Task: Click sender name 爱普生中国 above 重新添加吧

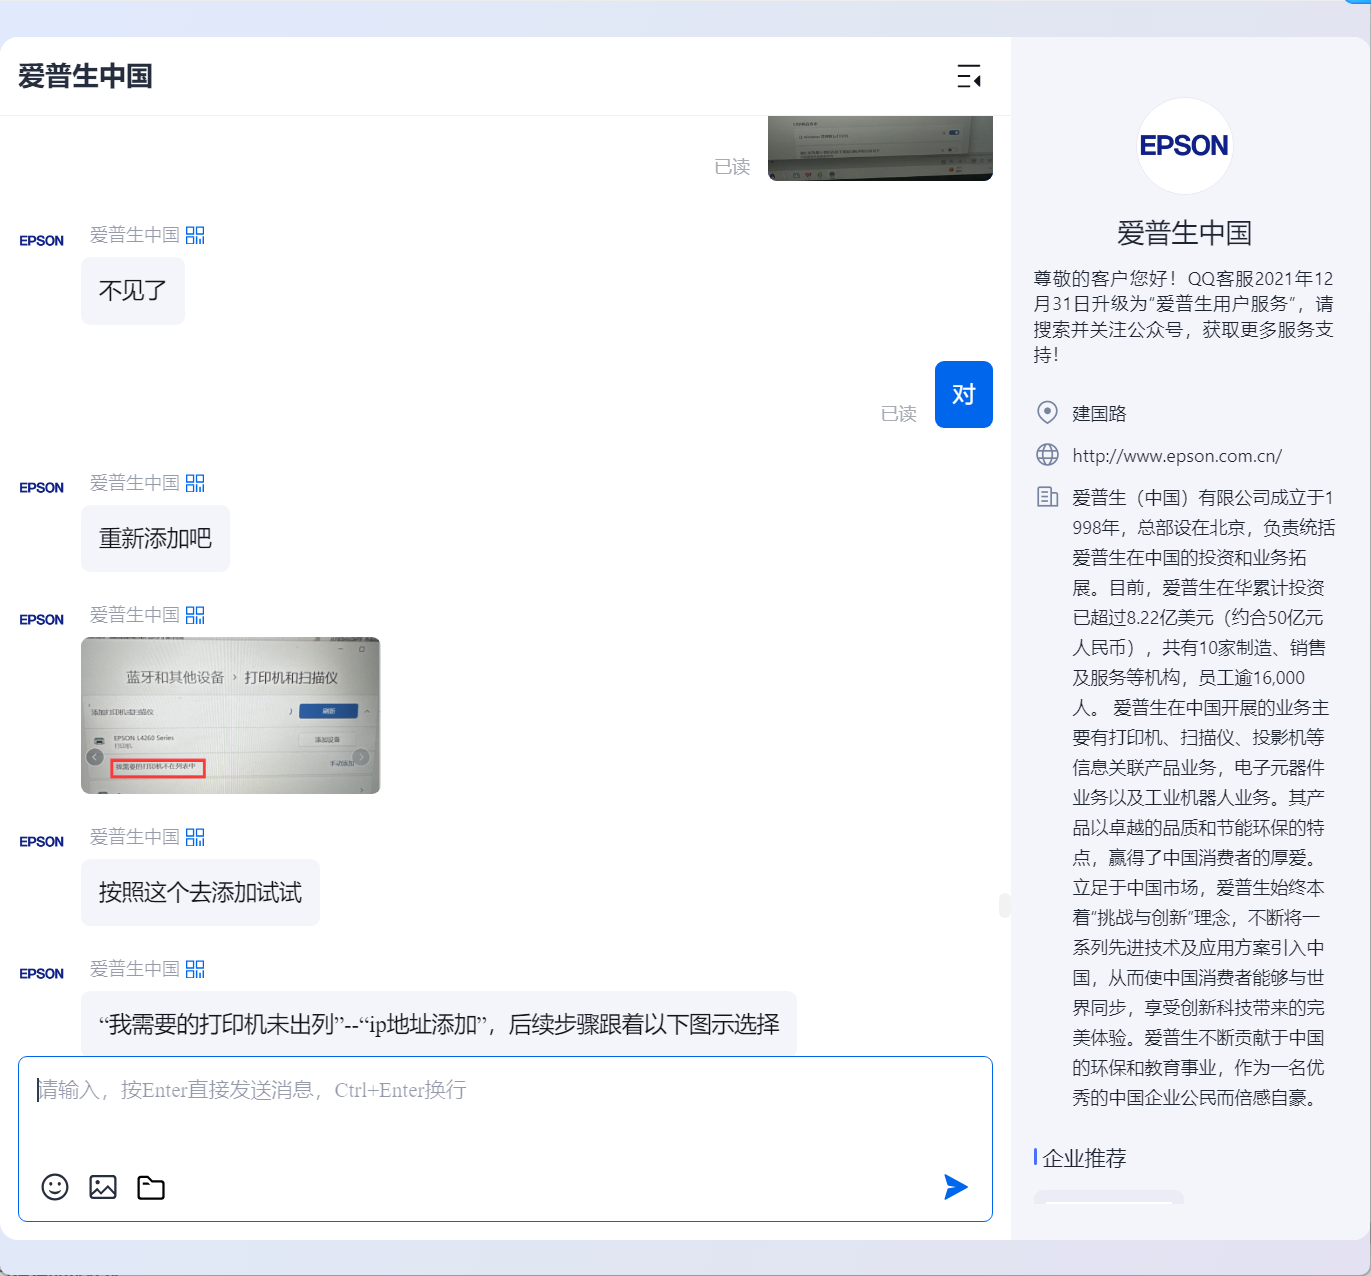Action: coord(135,483)
